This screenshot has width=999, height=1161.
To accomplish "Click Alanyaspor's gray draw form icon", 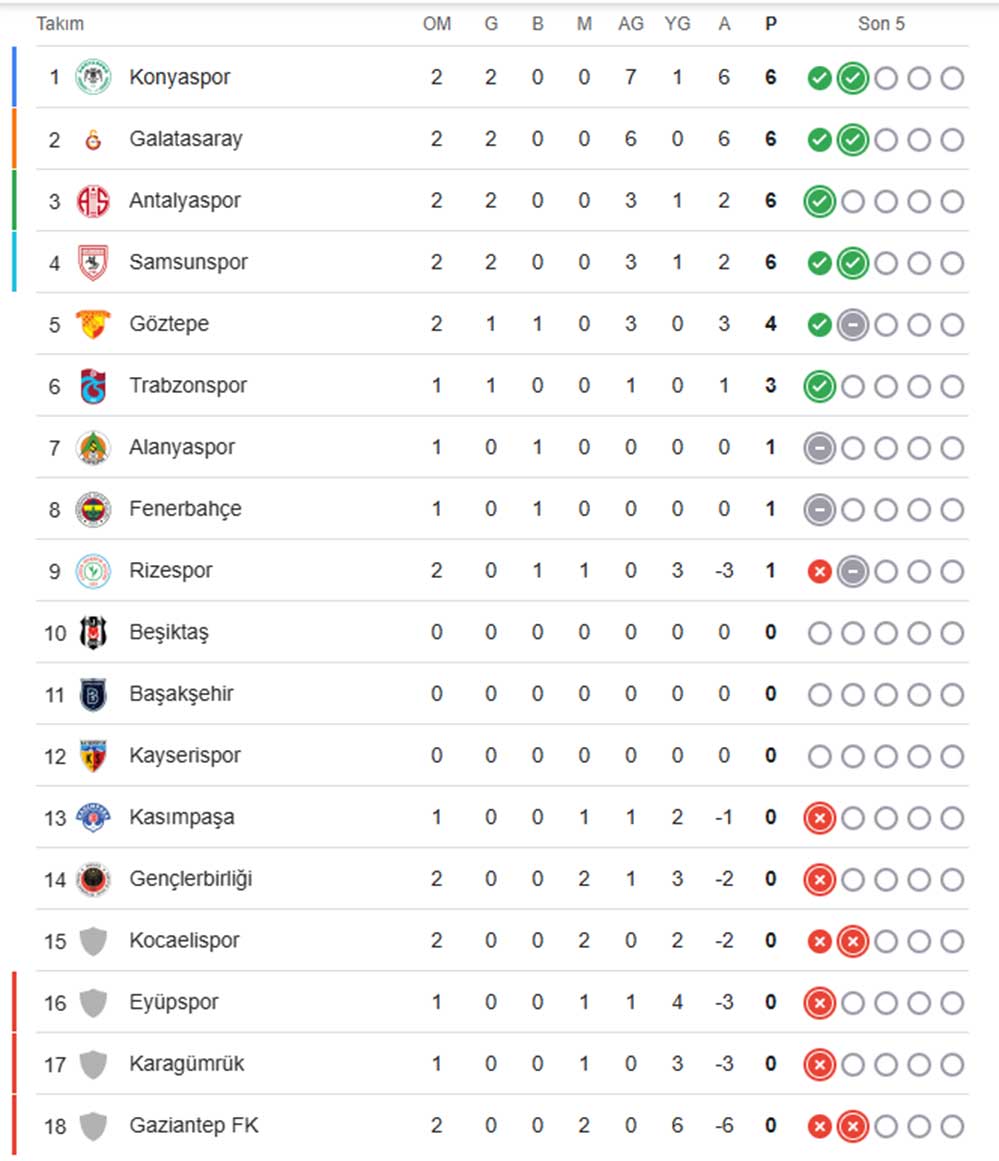I will coord(819,448).
